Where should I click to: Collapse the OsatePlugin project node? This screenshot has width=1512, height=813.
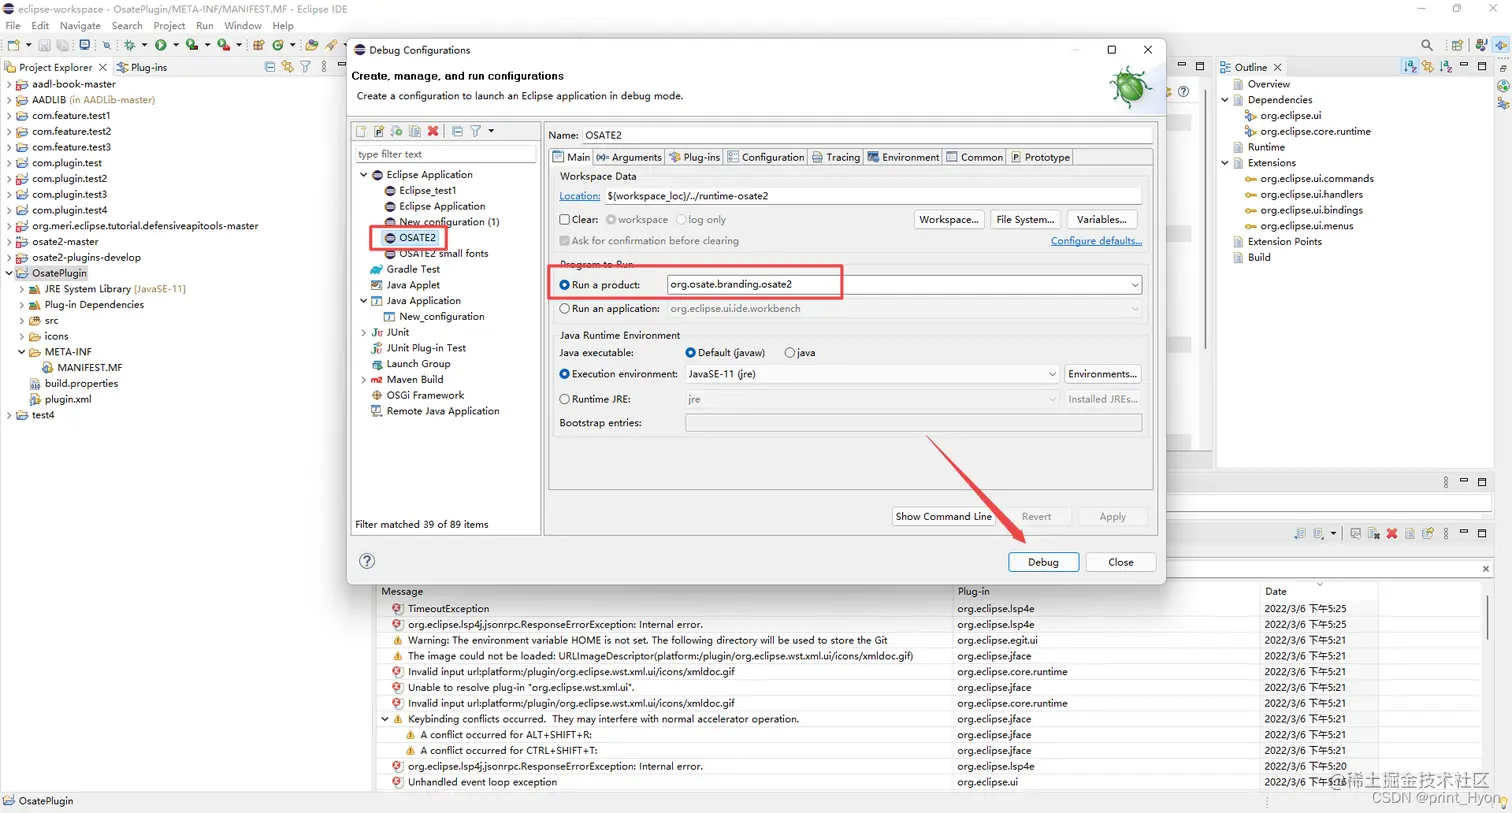(9, 273)
